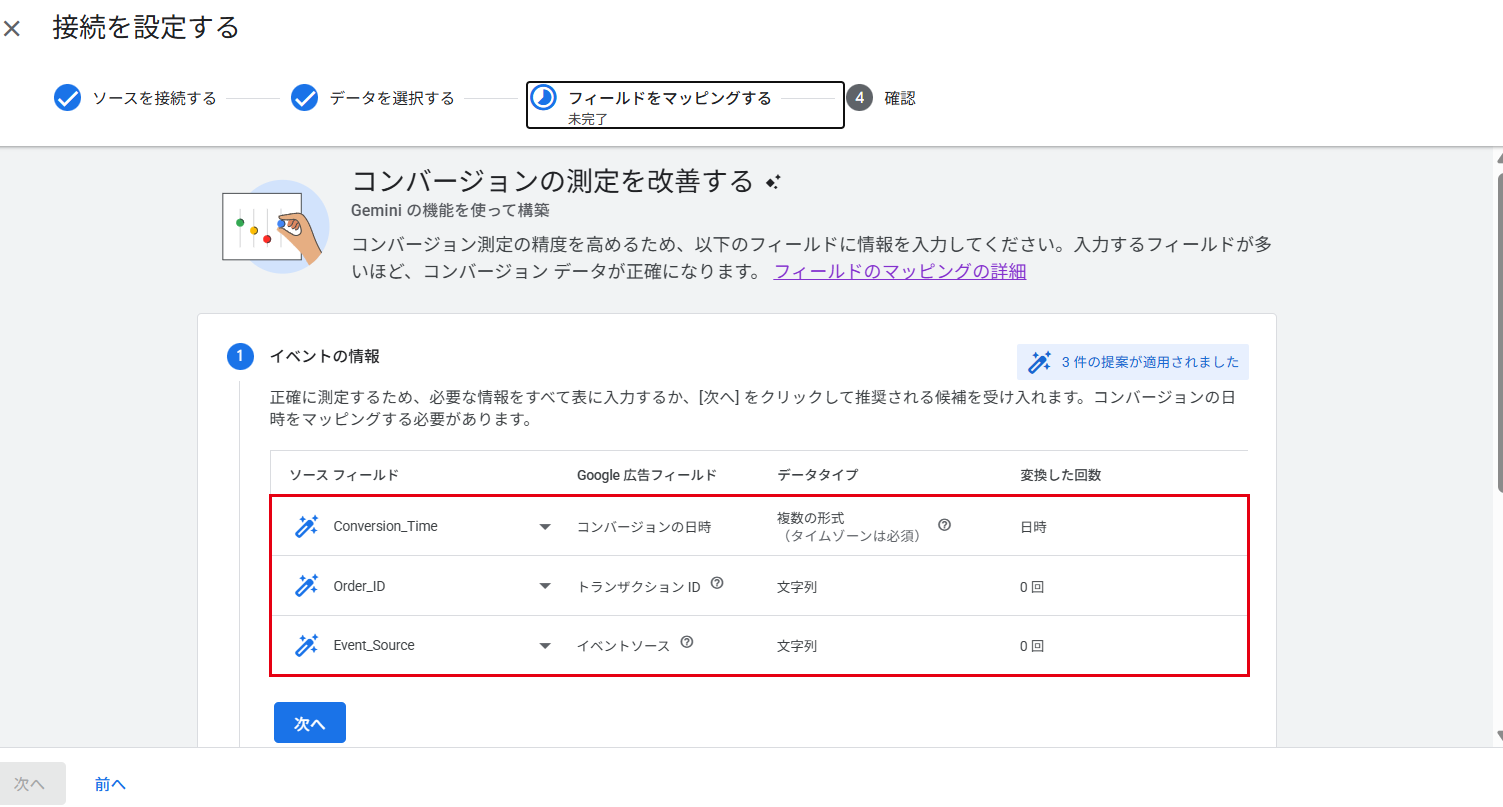Click the コンバージョンの日時 field cell
Viewport: 1503px width, 807px height.
click(x=644, y=527)
